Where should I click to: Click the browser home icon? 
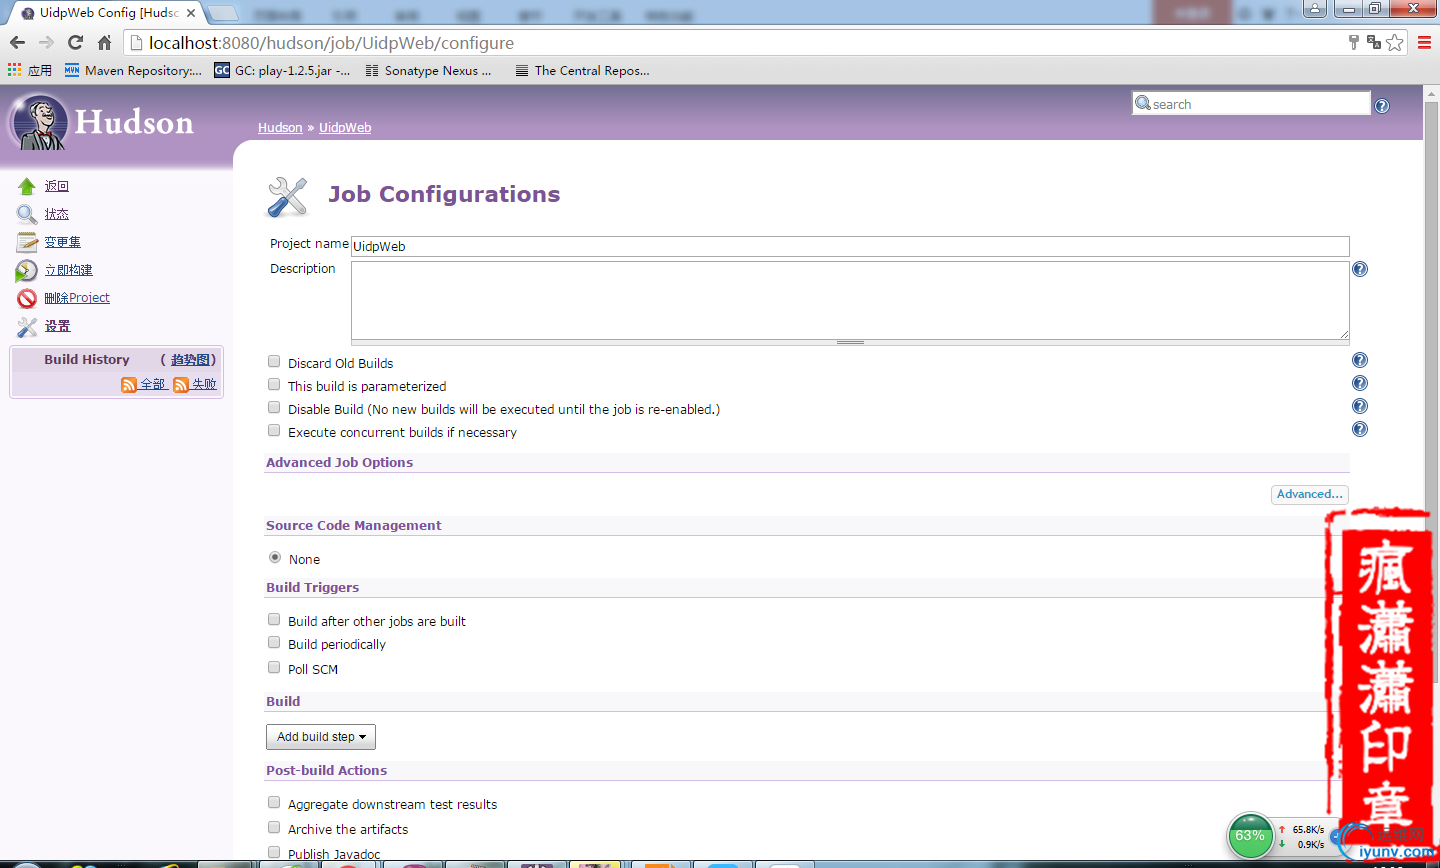[x=104, y=42]
